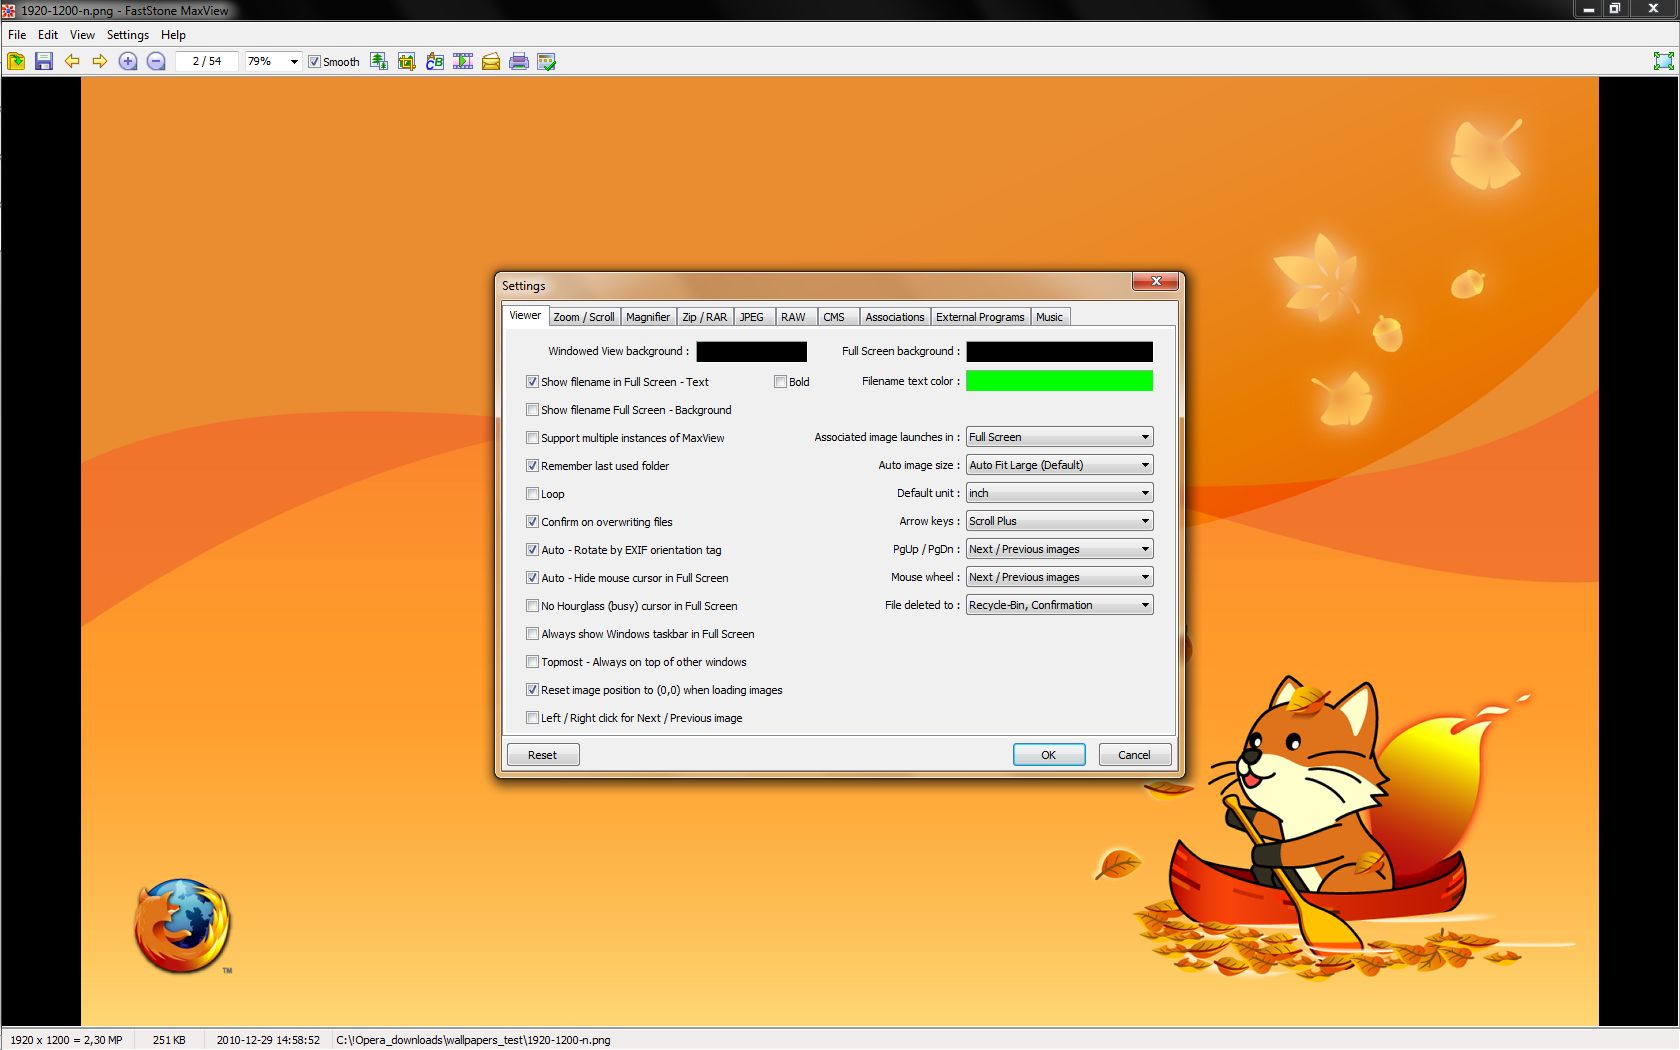Switch to the Music tab
Image resolution: width=1680 pixels, height=1050 pixels.
pyautogui.click(x=1049, y=317)
